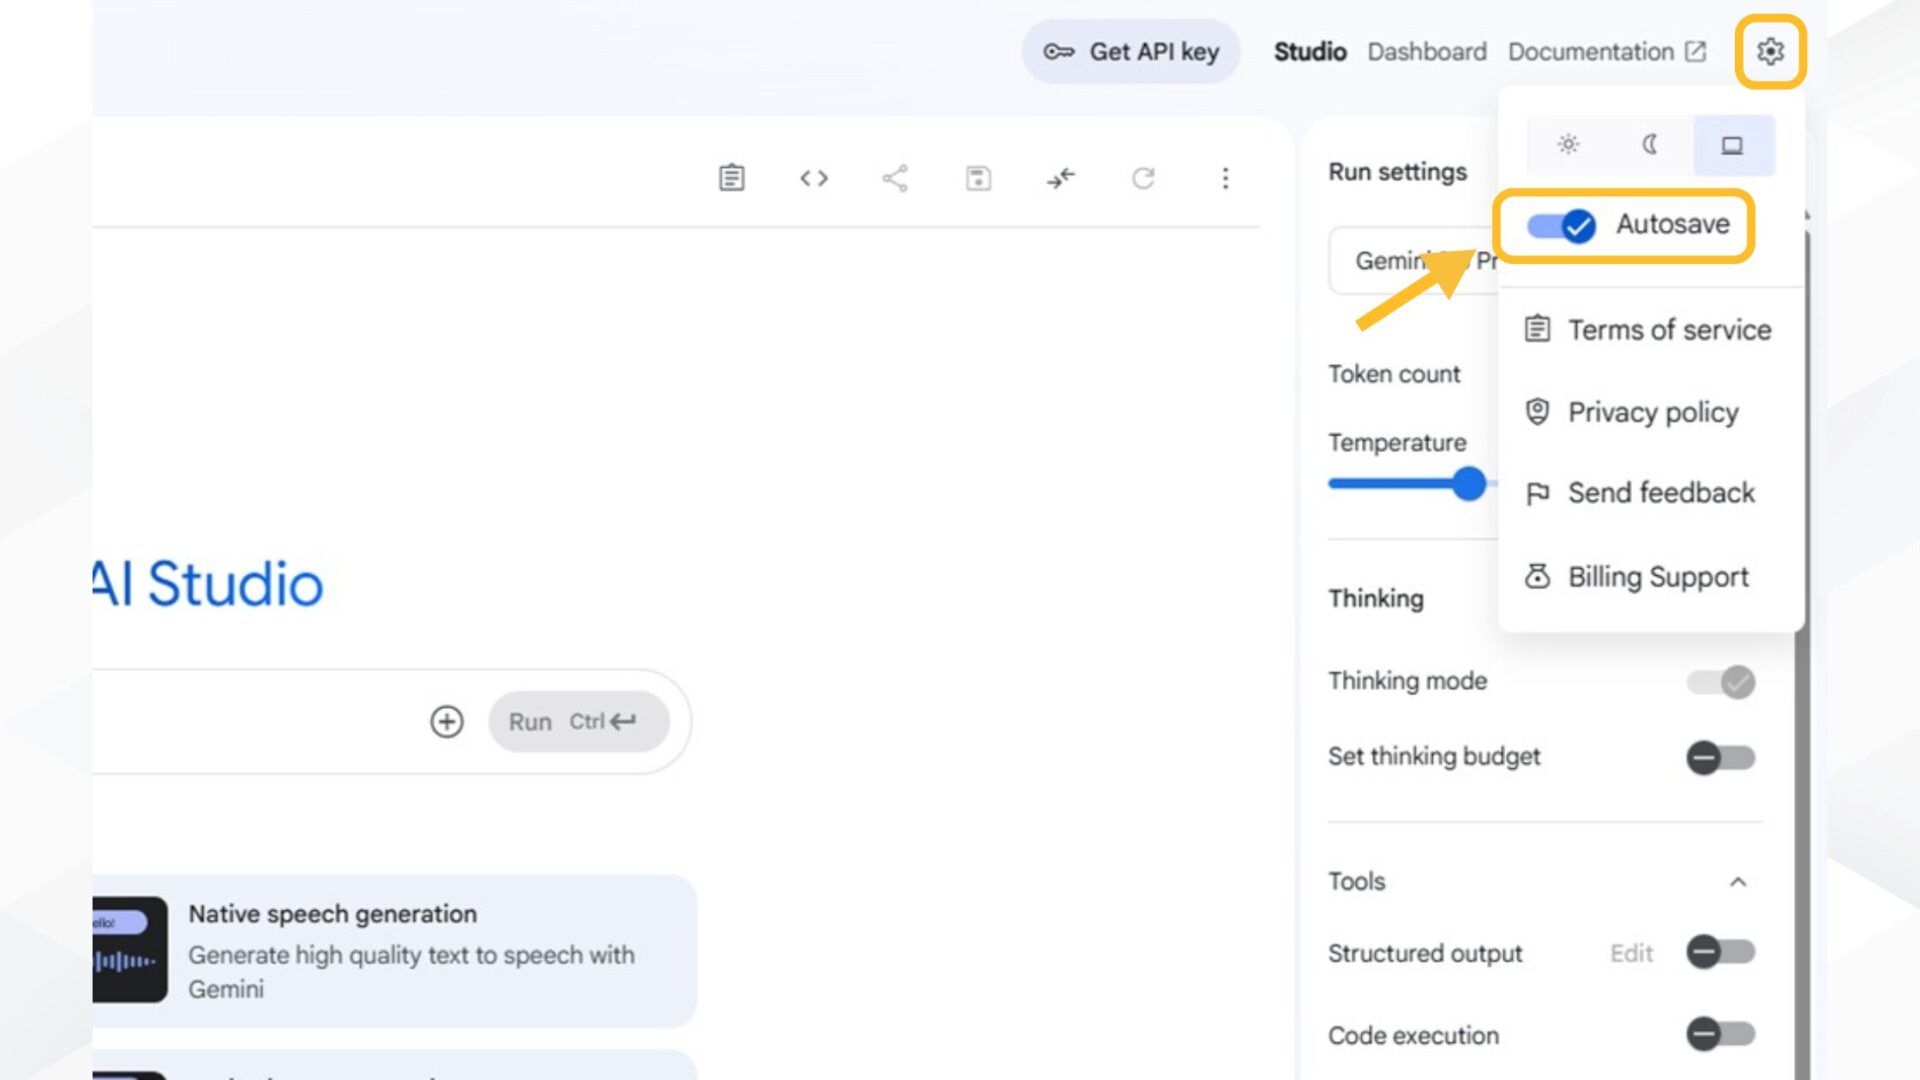Share the current prompt
The image size is (1920, 1080).
(895, 178)
